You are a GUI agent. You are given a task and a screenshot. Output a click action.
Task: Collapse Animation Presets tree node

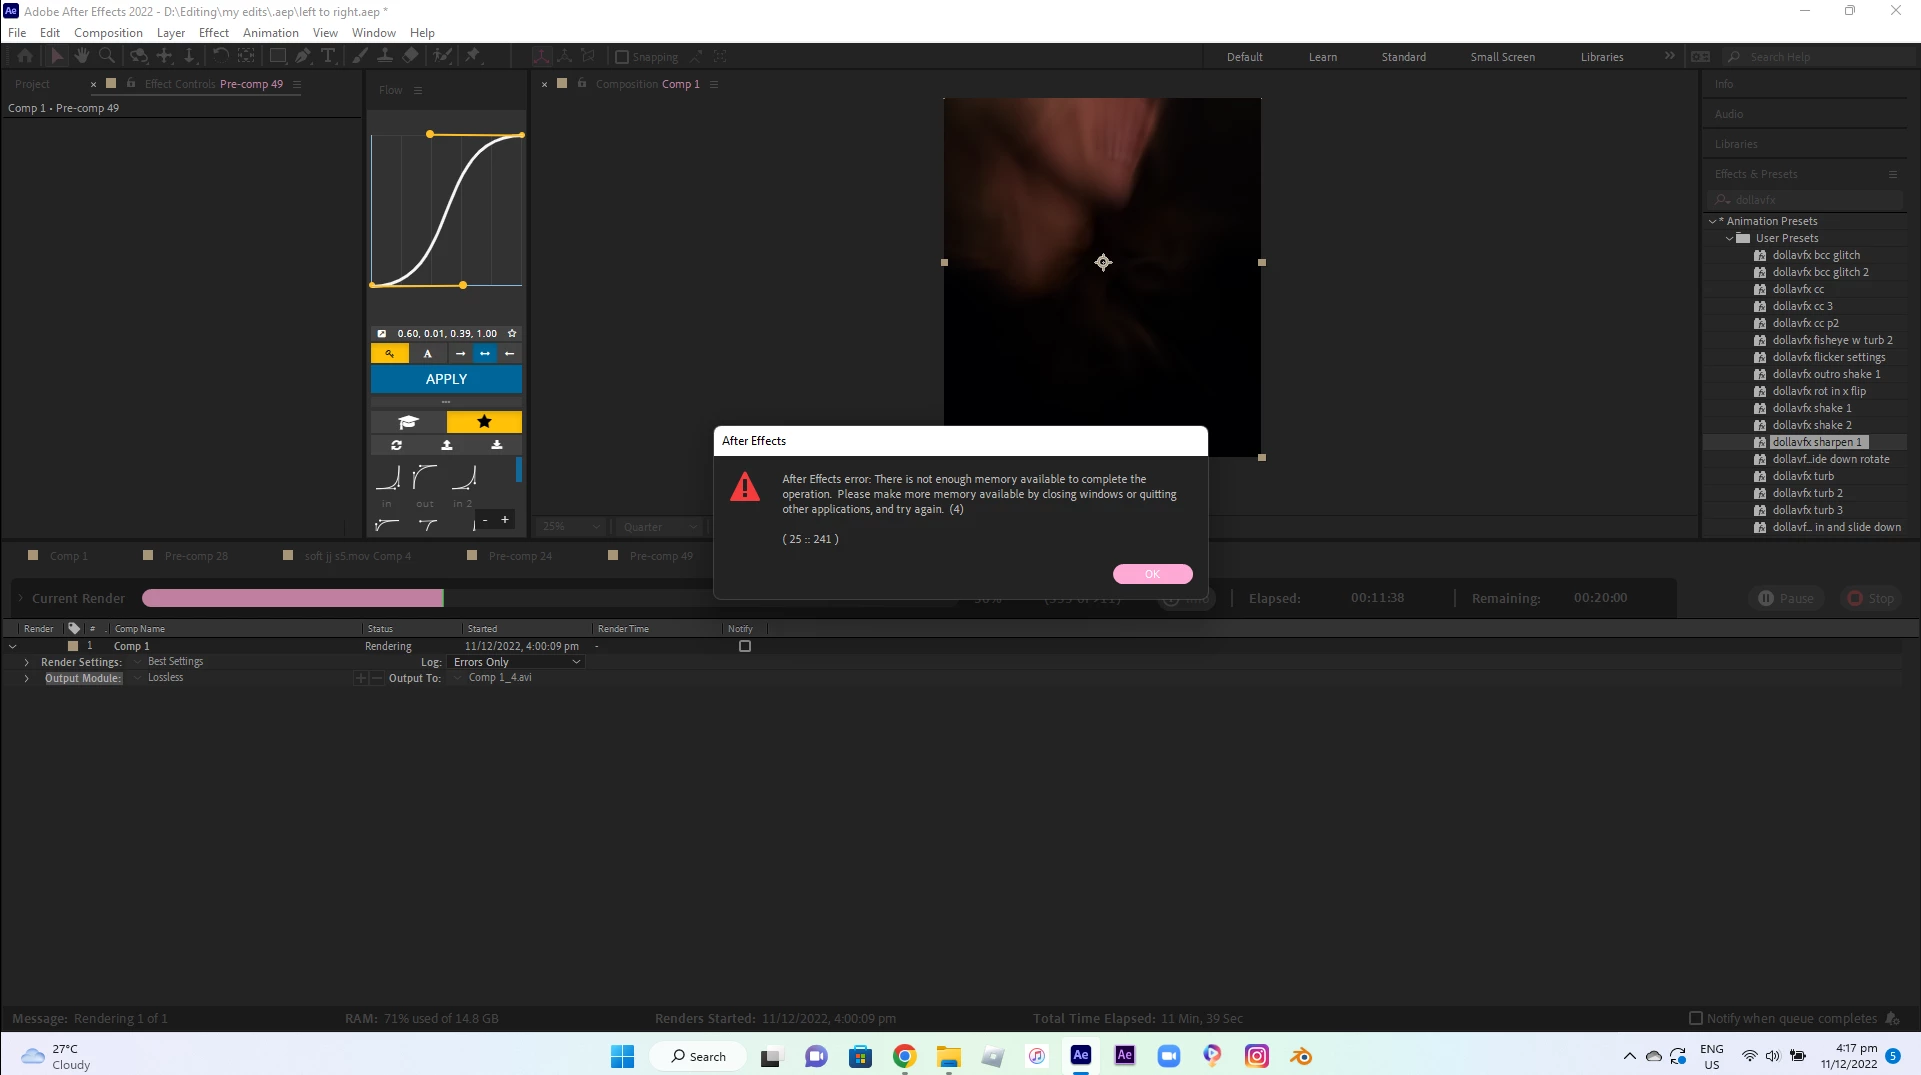[1713, 221]
